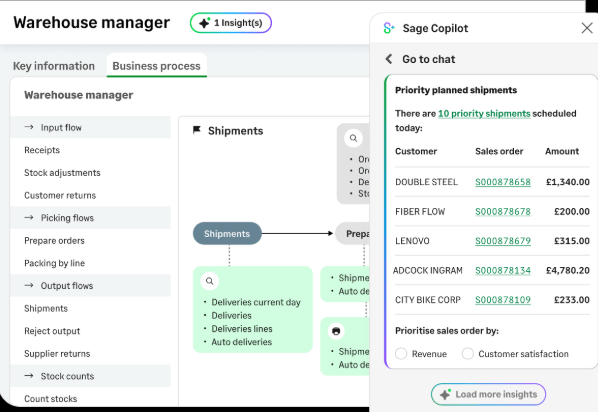
Task: Click the £4,780.20 amount
Action: coord(568,270)
